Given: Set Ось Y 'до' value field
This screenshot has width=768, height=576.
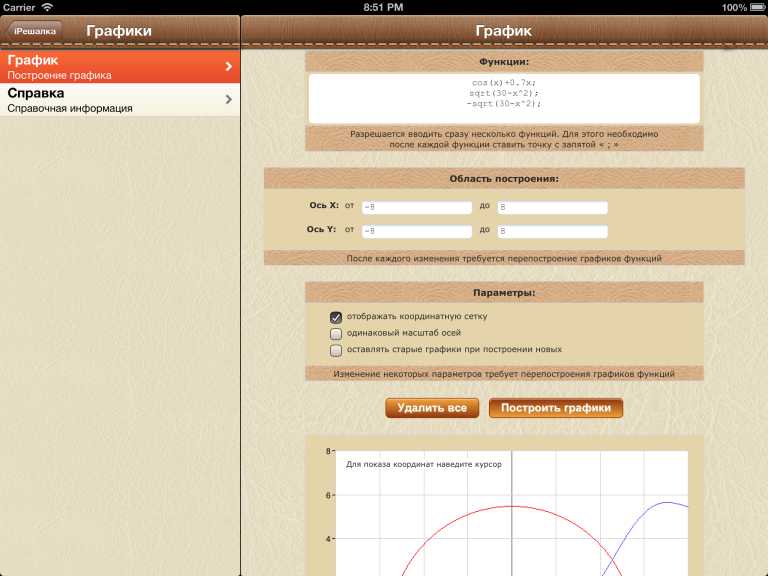Looking at the screenshot, I should click(x=552, y=231).
